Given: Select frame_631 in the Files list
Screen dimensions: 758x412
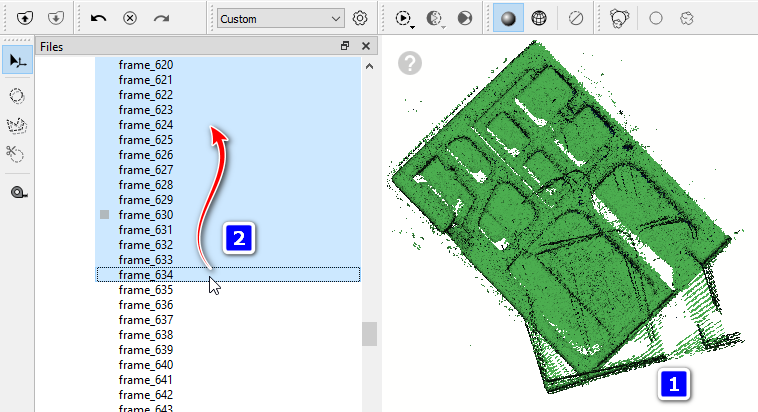Looking at the screenshot, I should pyautogui.click(x=146, y=230).
